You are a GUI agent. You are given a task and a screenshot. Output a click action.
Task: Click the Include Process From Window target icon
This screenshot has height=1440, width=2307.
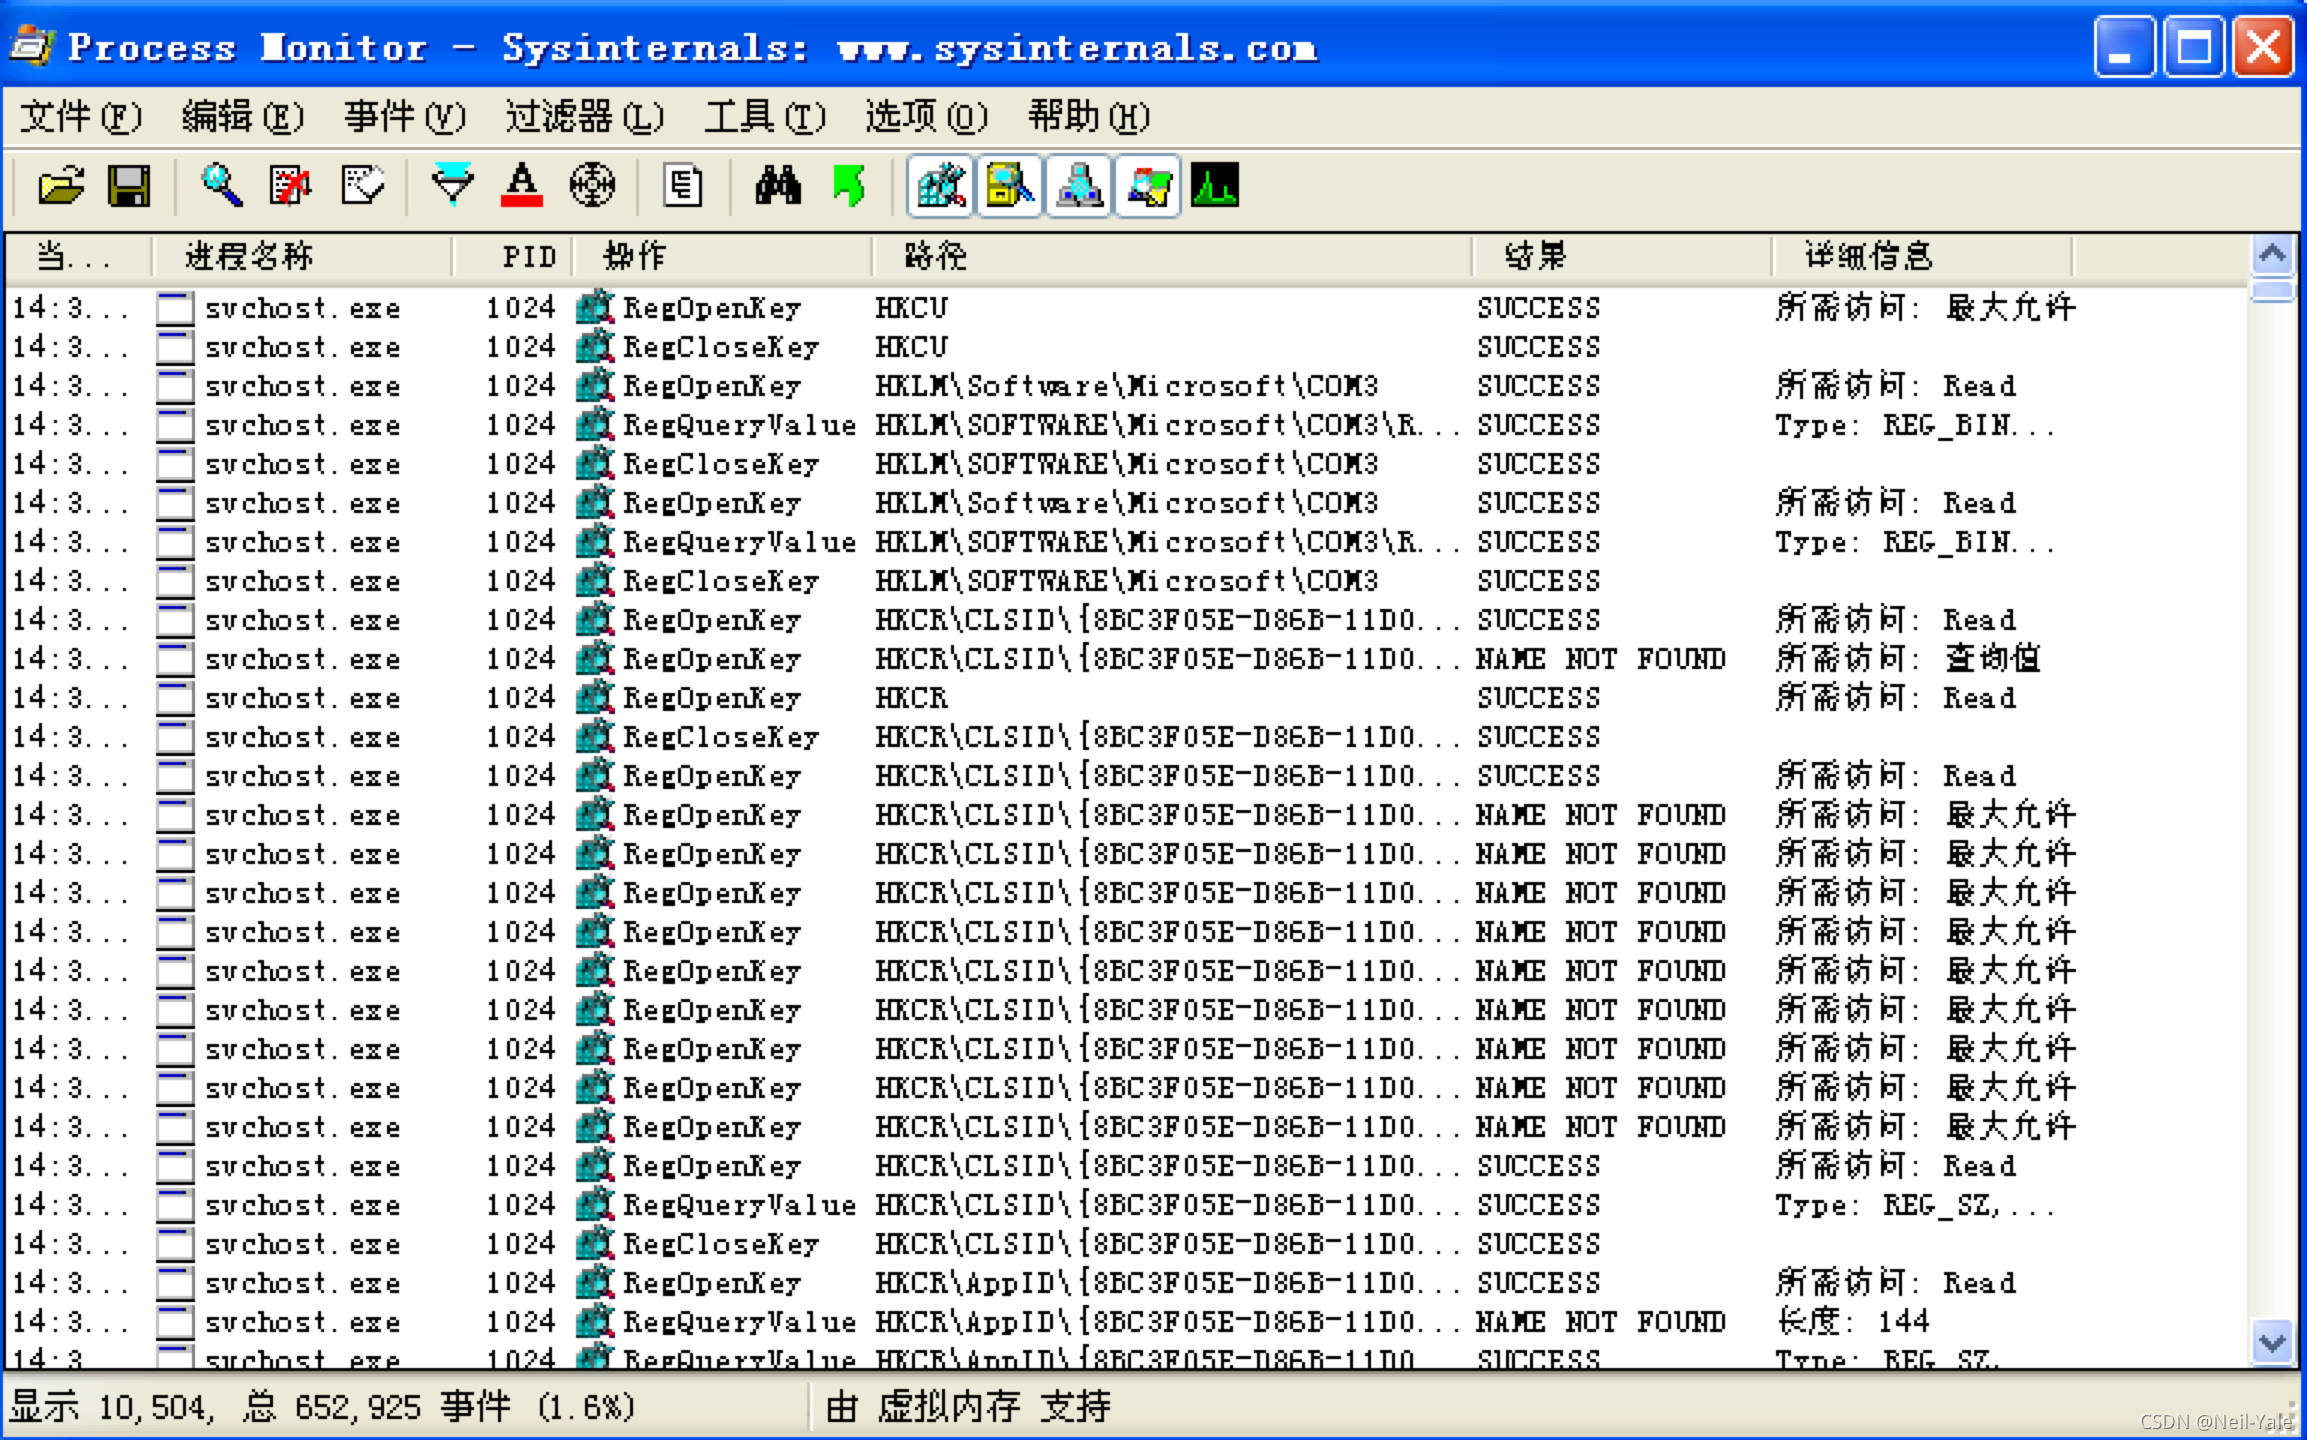coord(592,186)
